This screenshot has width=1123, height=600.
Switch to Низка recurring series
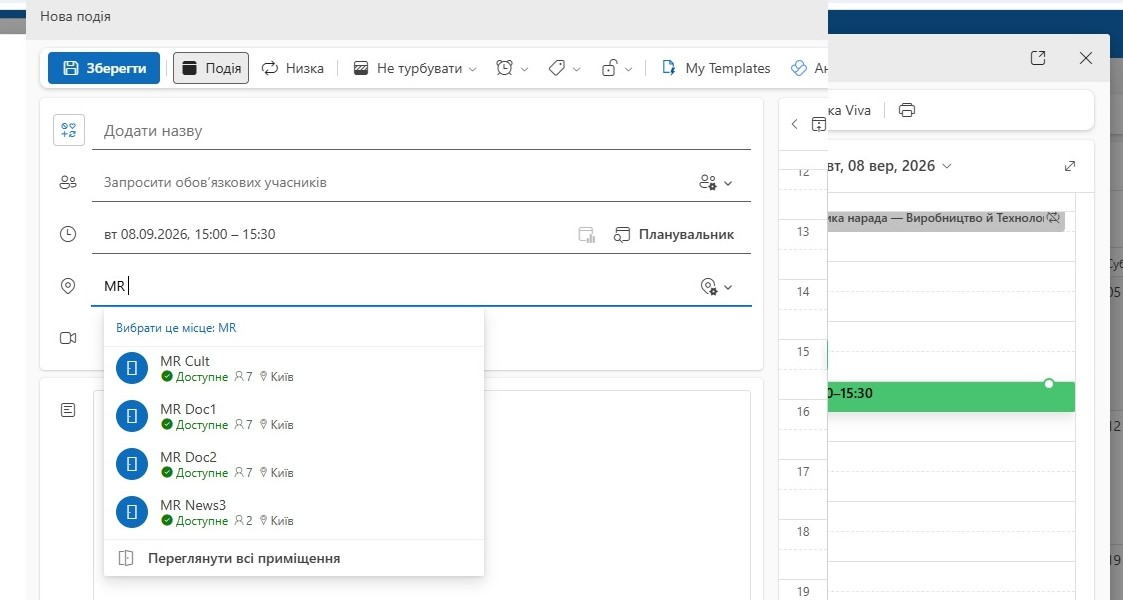[293, 68]
